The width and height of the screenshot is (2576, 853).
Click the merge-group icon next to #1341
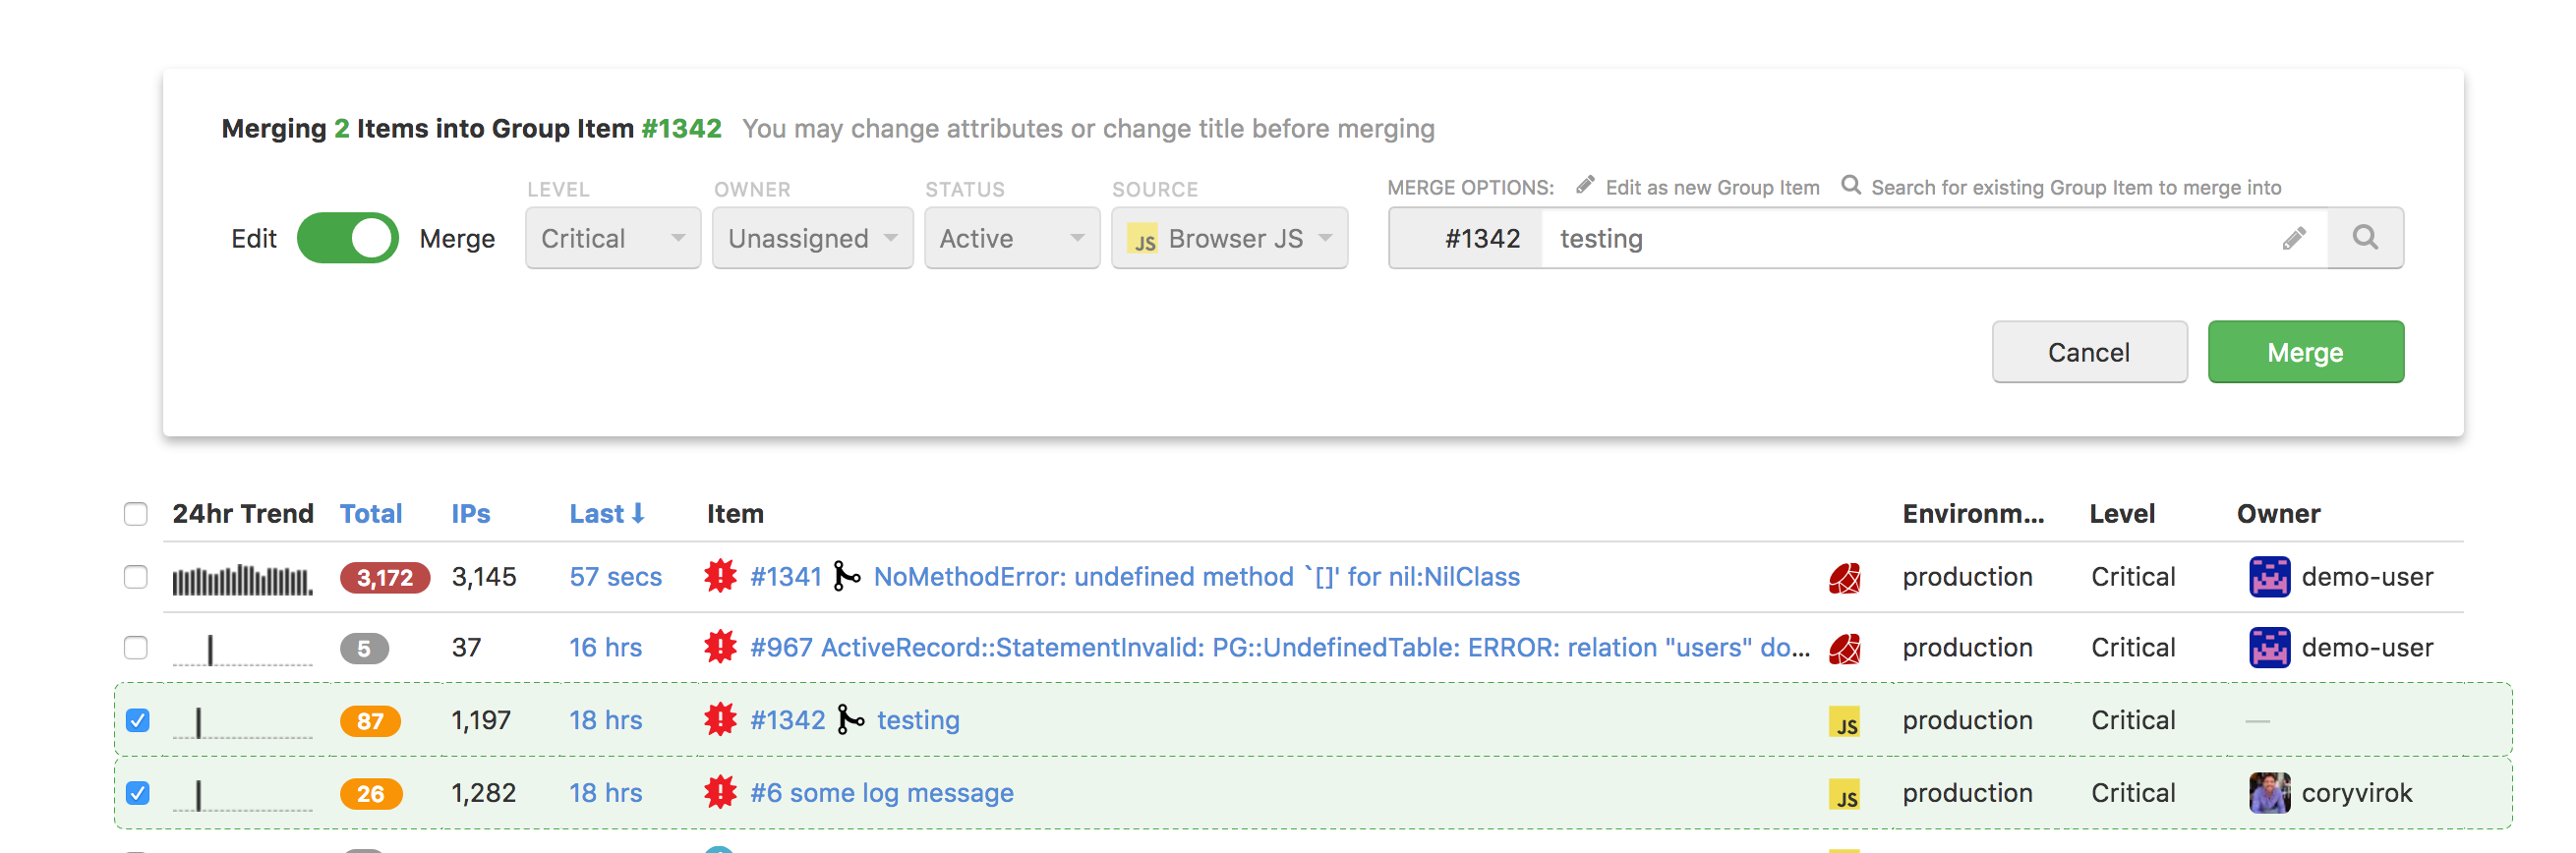846,576
